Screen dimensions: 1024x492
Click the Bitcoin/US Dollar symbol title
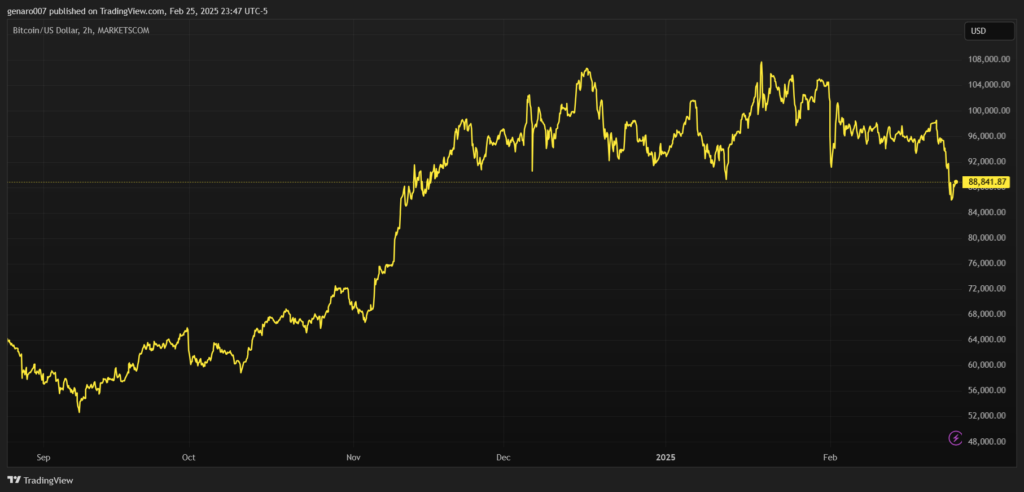pos(75,31)
